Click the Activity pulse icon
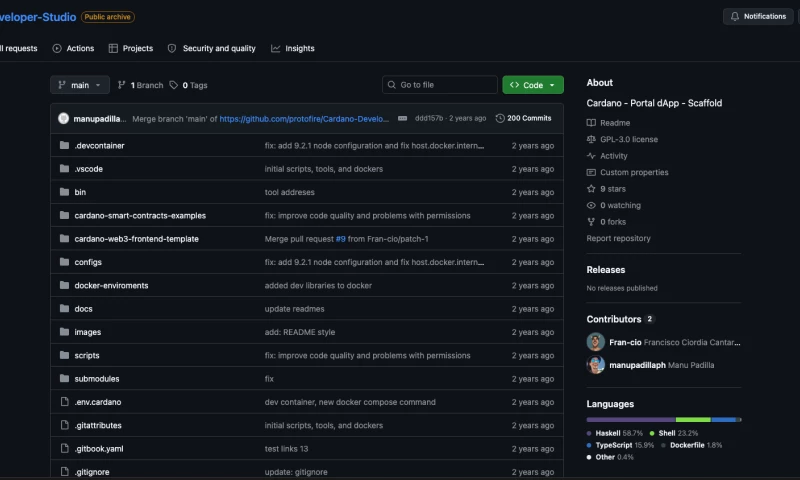Viewport: 800px width, 480px height. (x=591, y=156)
